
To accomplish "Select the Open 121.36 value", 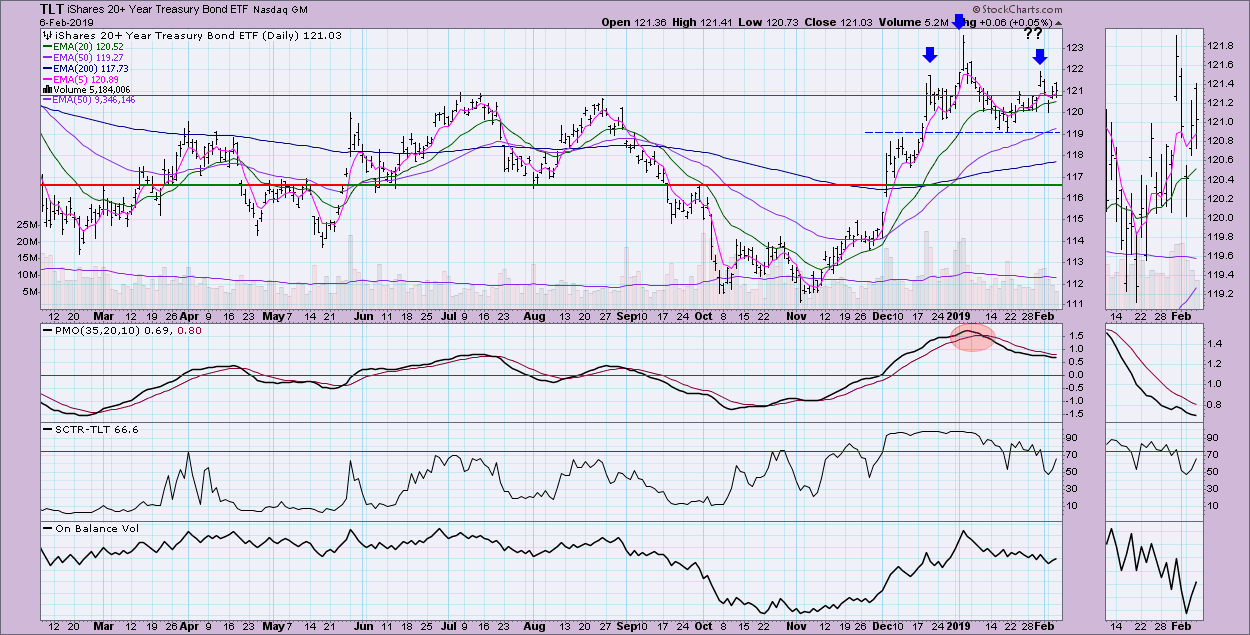I will pos(636,22).
